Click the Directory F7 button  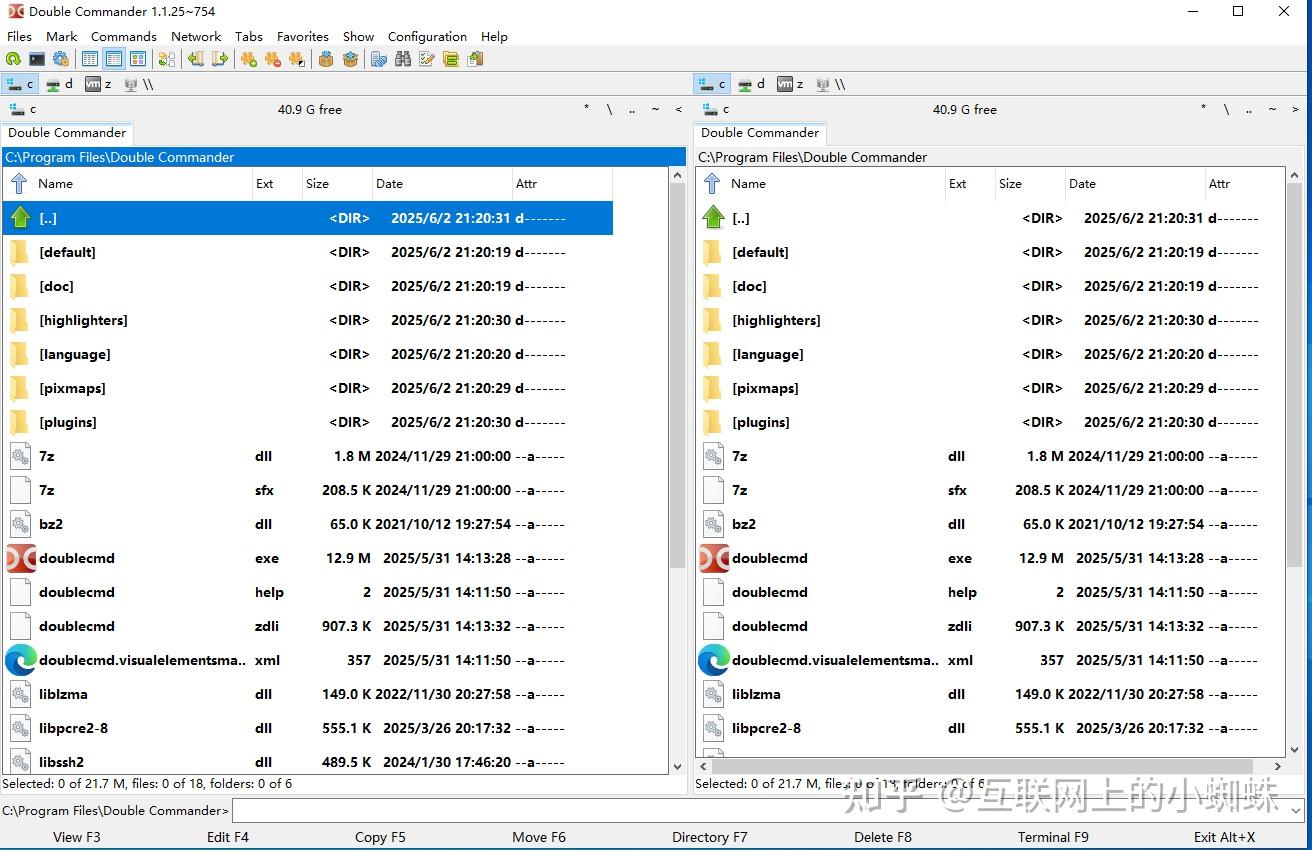710,837
